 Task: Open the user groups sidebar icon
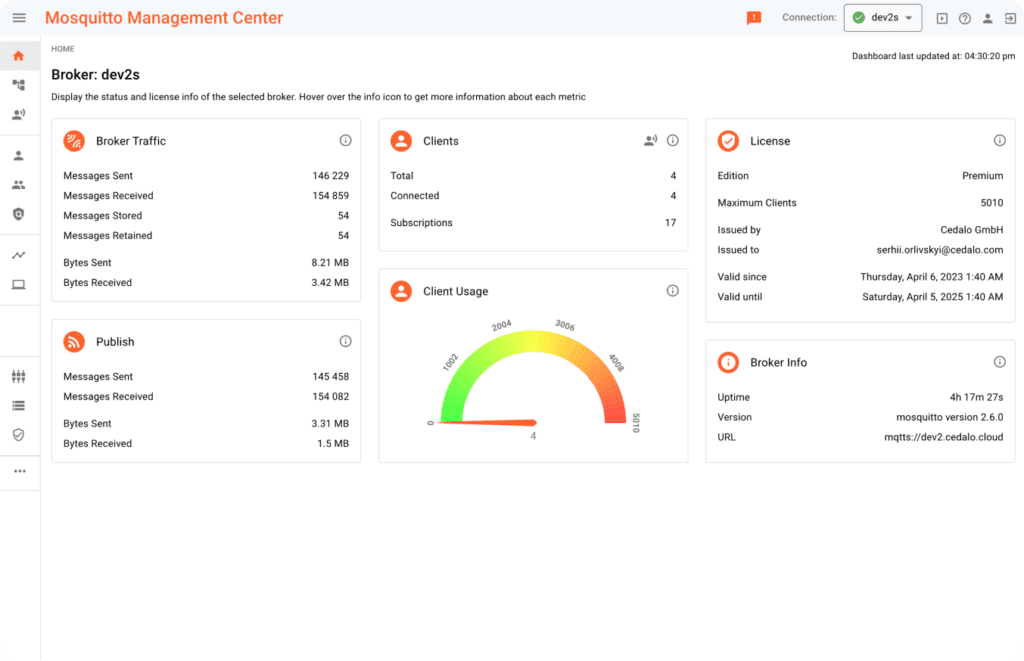click(20, 185)
